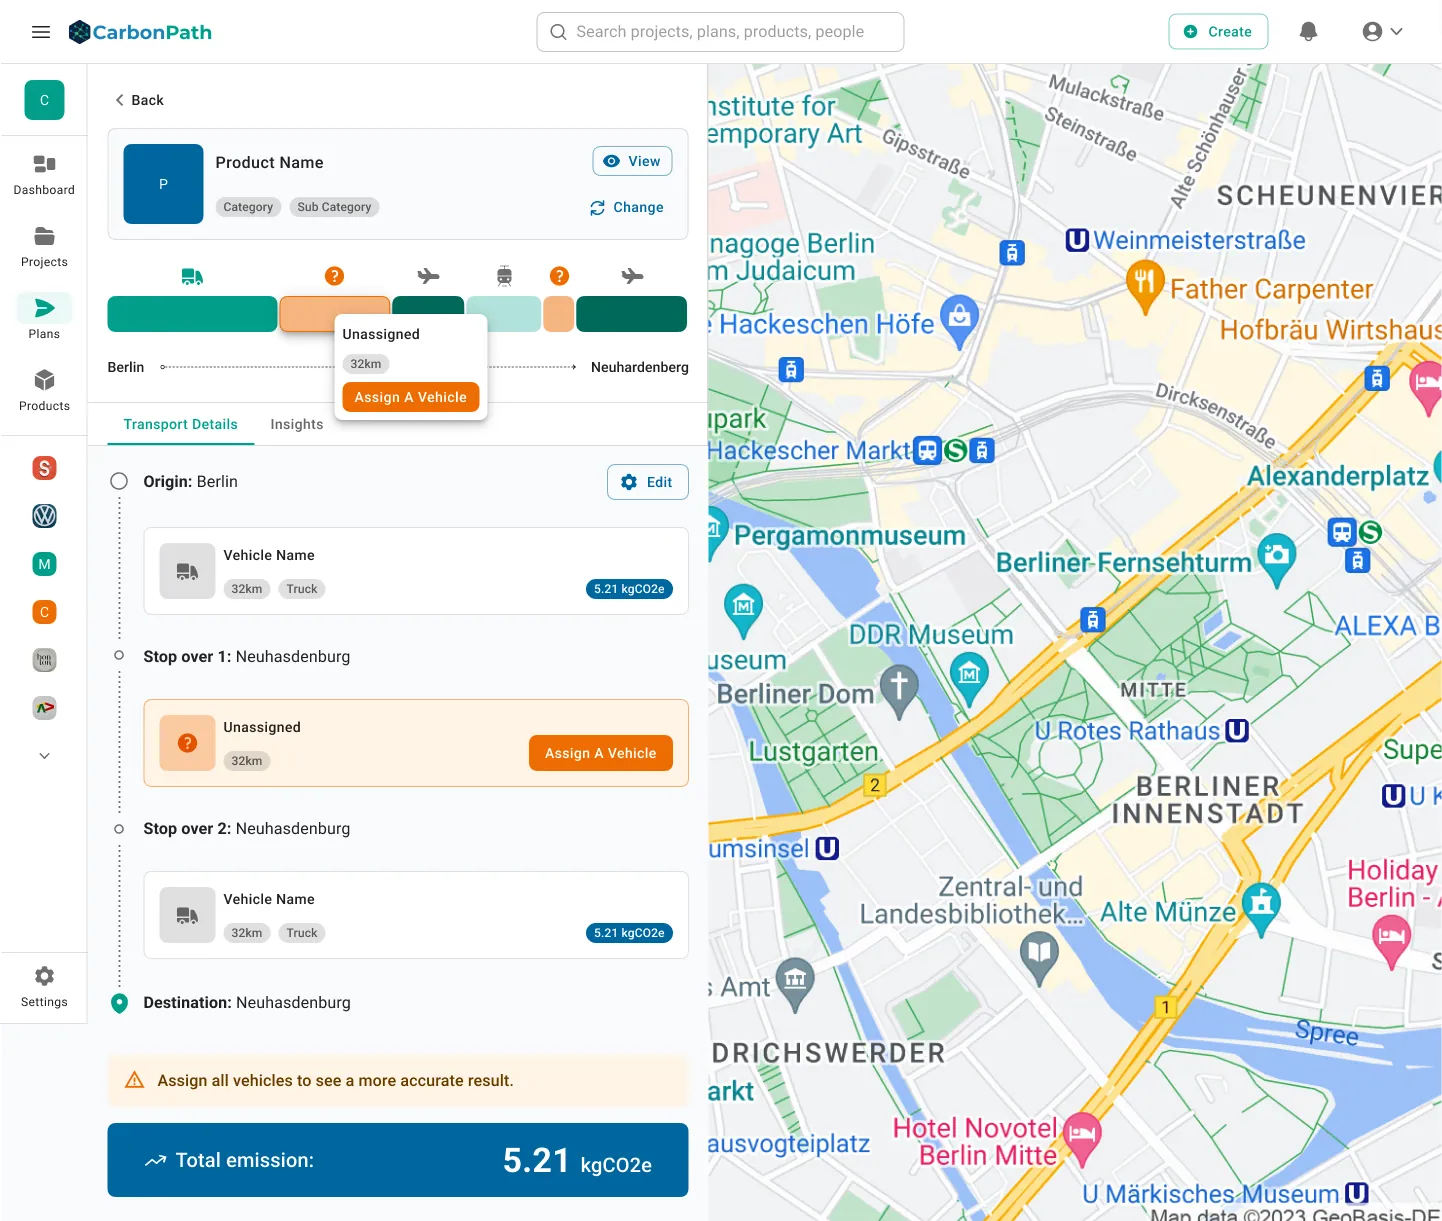Focus the search projects field
1442x1221 pixels.
[x=720, y=32]
